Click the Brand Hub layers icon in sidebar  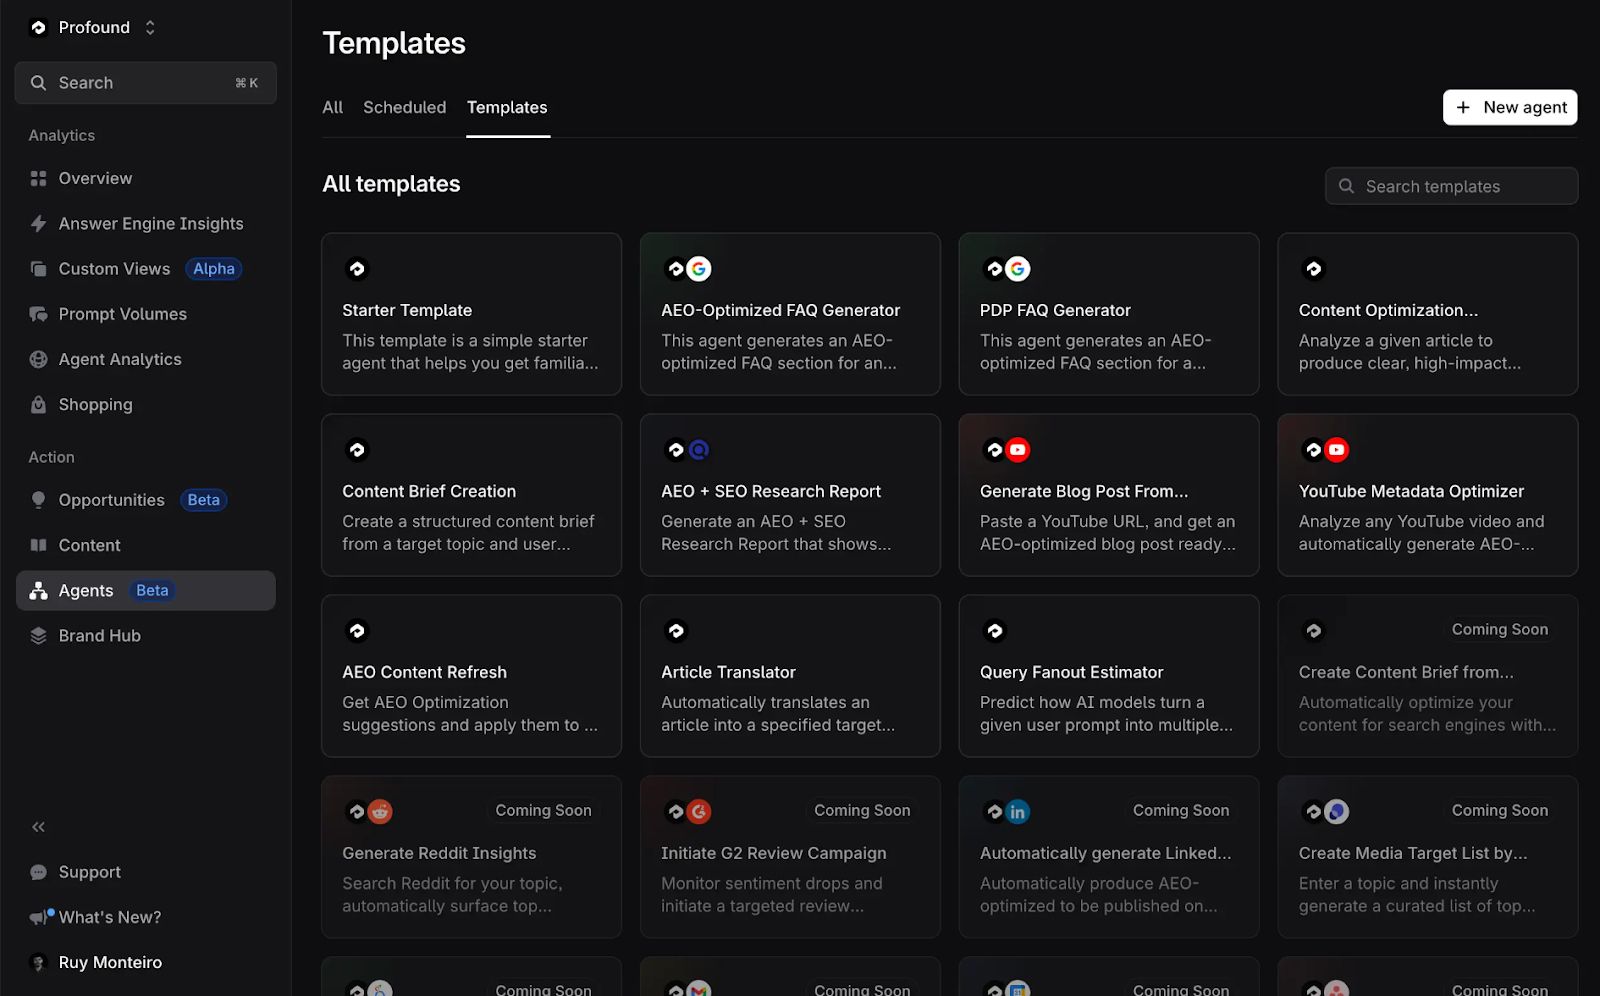click(x=37, y=635)
